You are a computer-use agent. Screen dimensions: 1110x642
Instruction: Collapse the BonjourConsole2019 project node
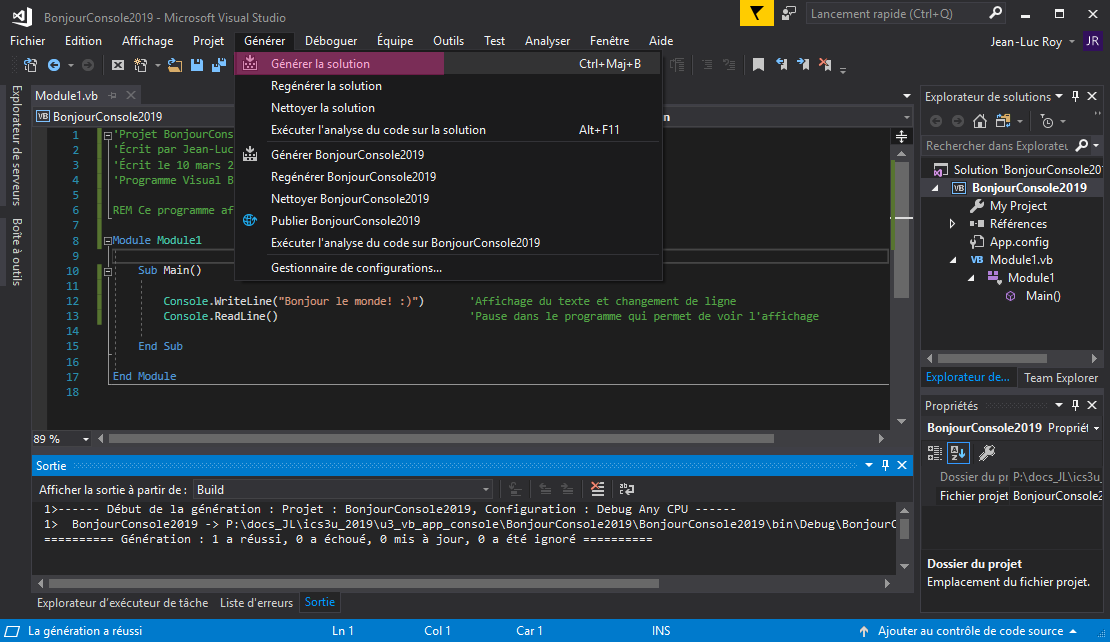(935, 188)
